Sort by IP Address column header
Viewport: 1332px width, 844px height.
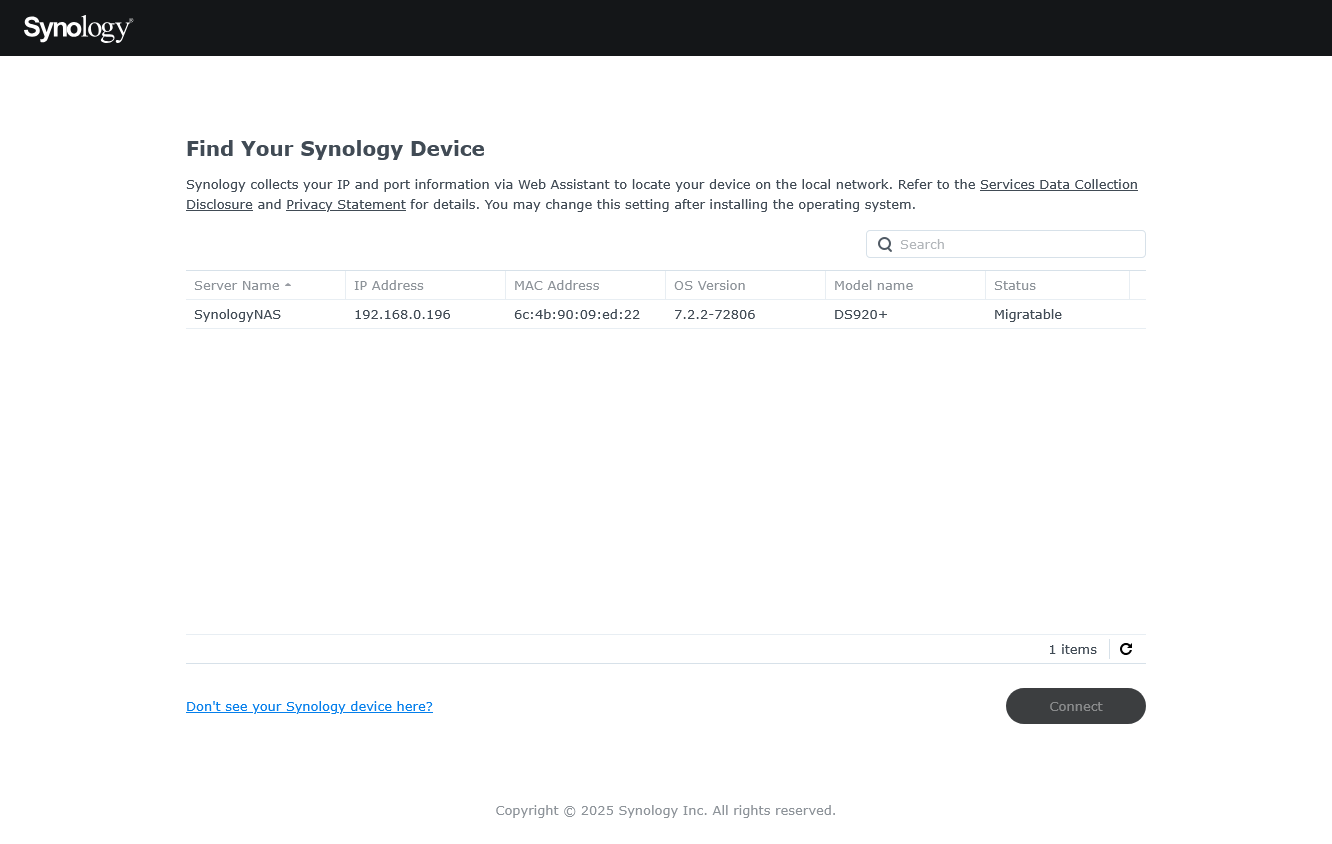tap(389, 285)
